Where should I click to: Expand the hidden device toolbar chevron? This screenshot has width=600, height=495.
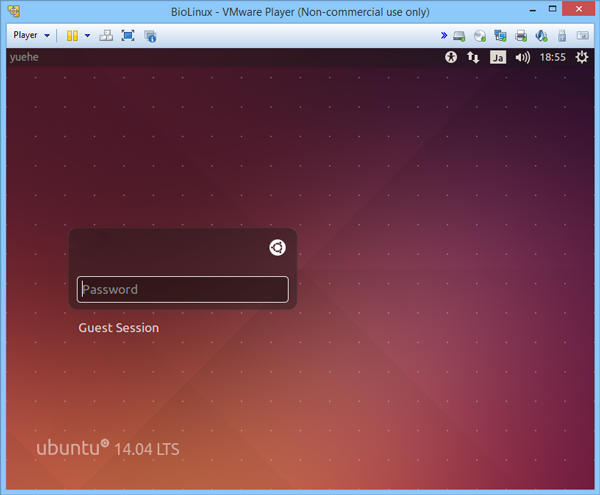443,36
